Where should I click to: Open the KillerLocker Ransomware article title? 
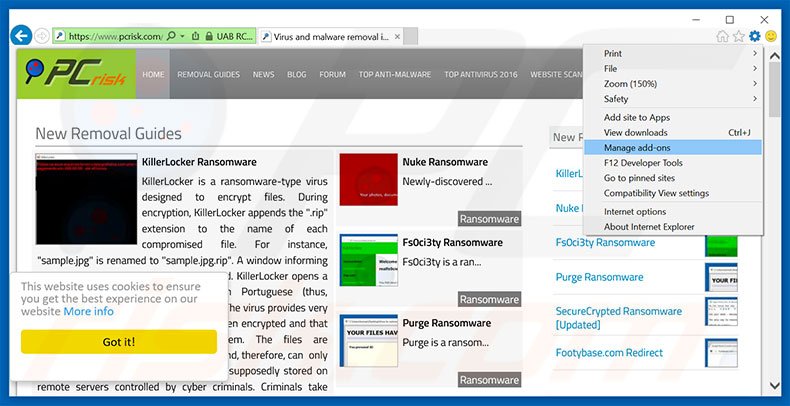tap(199, 162)
